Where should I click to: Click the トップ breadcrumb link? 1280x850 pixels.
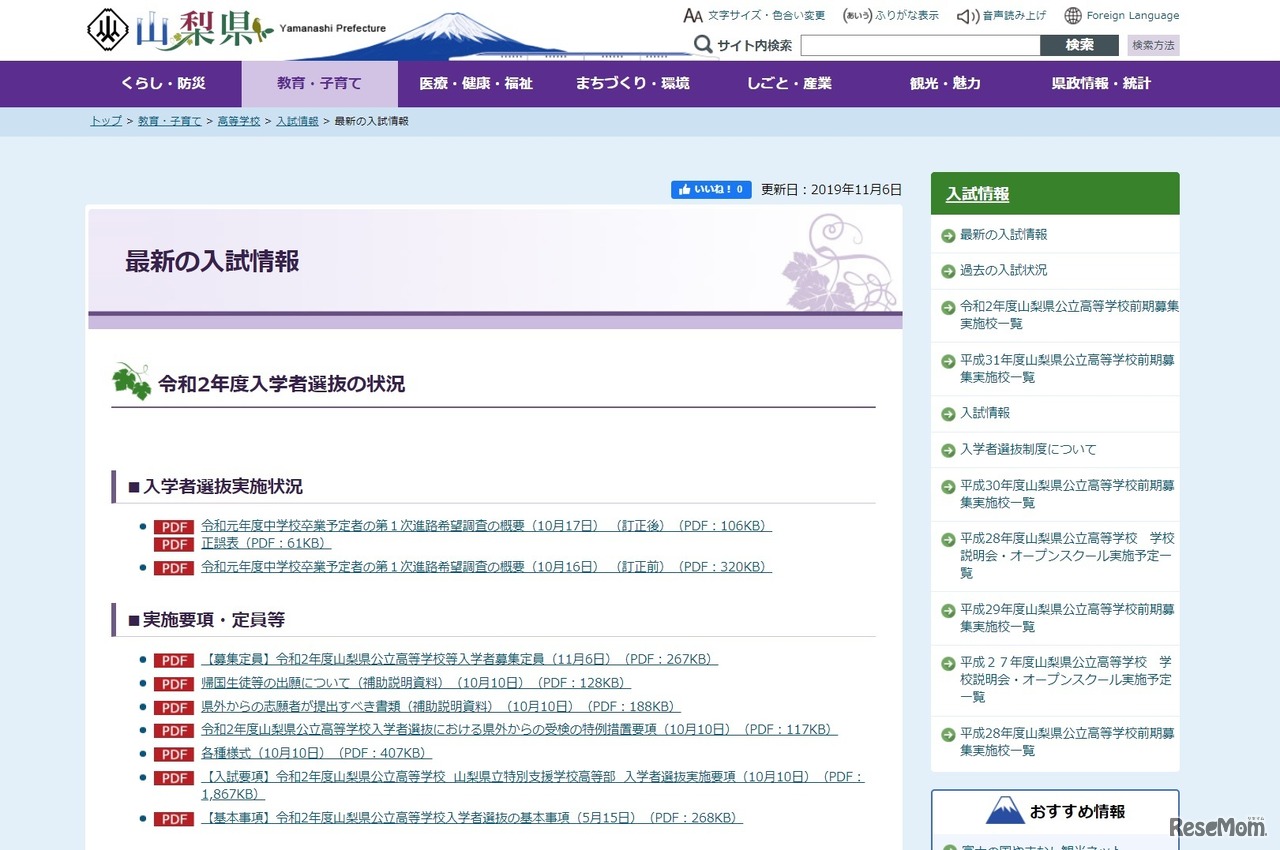(x=104, y=120)
